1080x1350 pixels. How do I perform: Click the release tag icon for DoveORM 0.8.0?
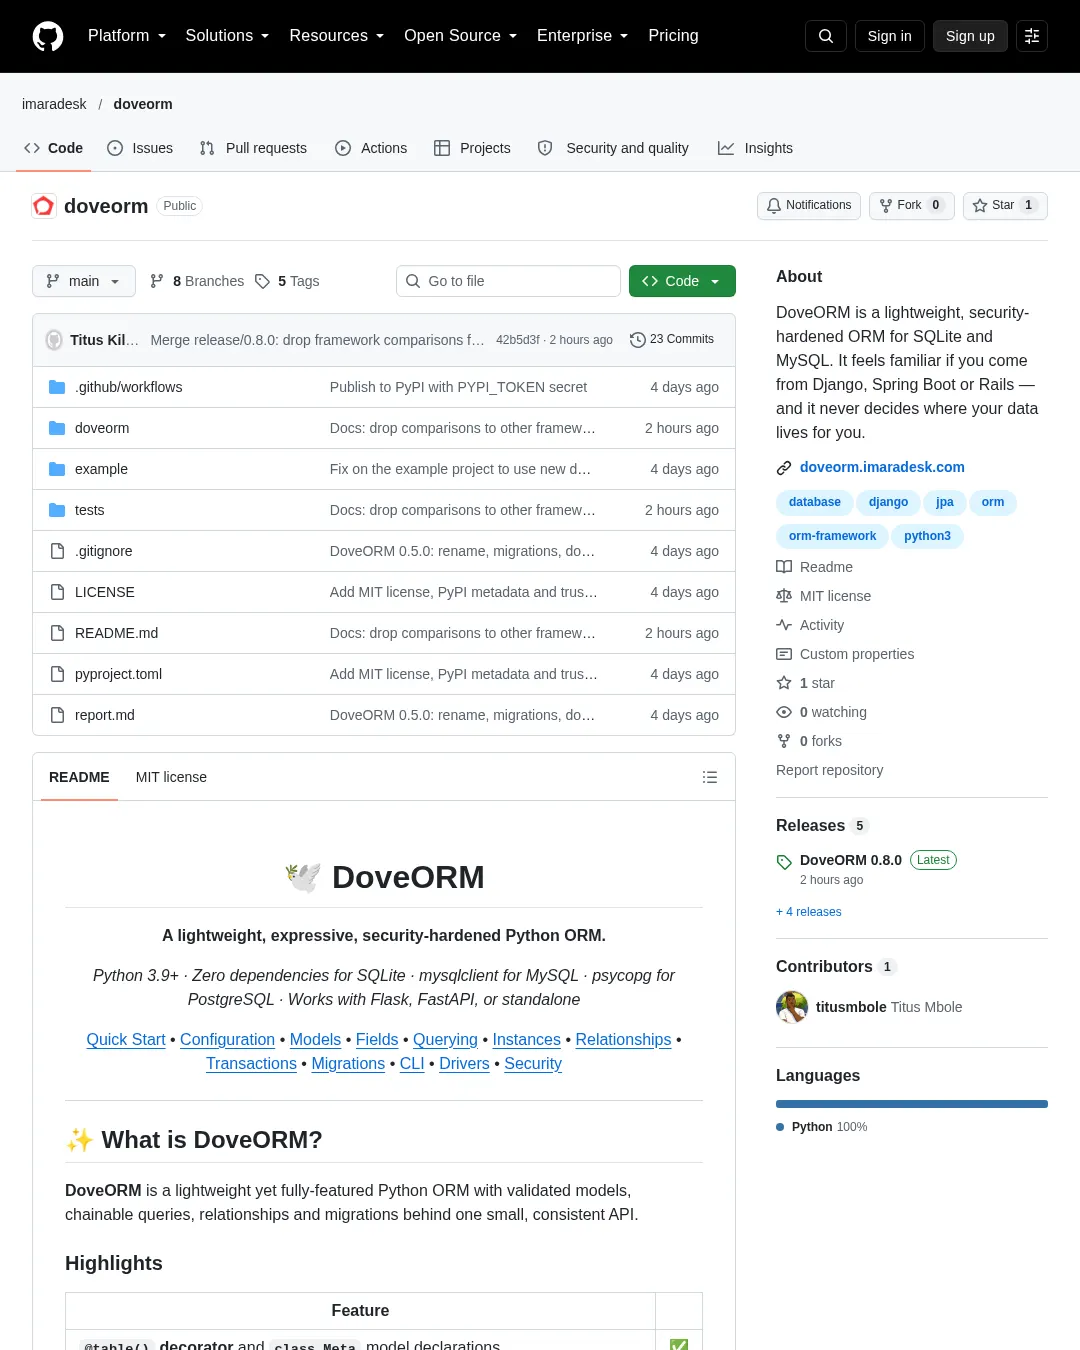784,861
